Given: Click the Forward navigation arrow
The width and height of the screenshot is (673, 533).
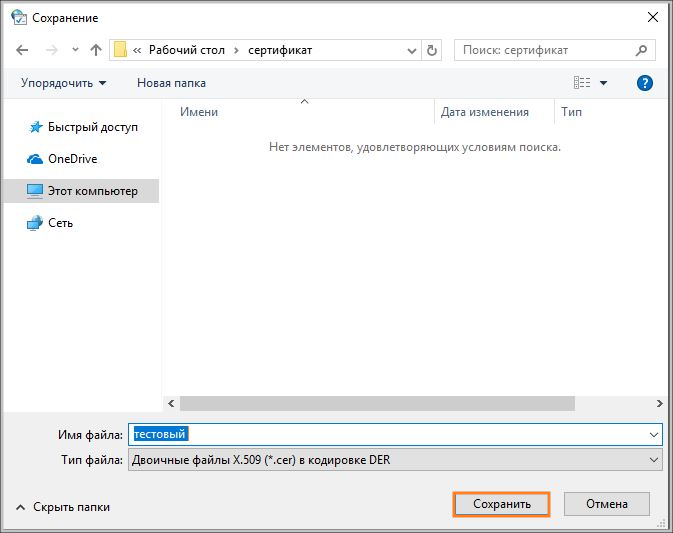Looking at the screenshot, I should 51,50.
